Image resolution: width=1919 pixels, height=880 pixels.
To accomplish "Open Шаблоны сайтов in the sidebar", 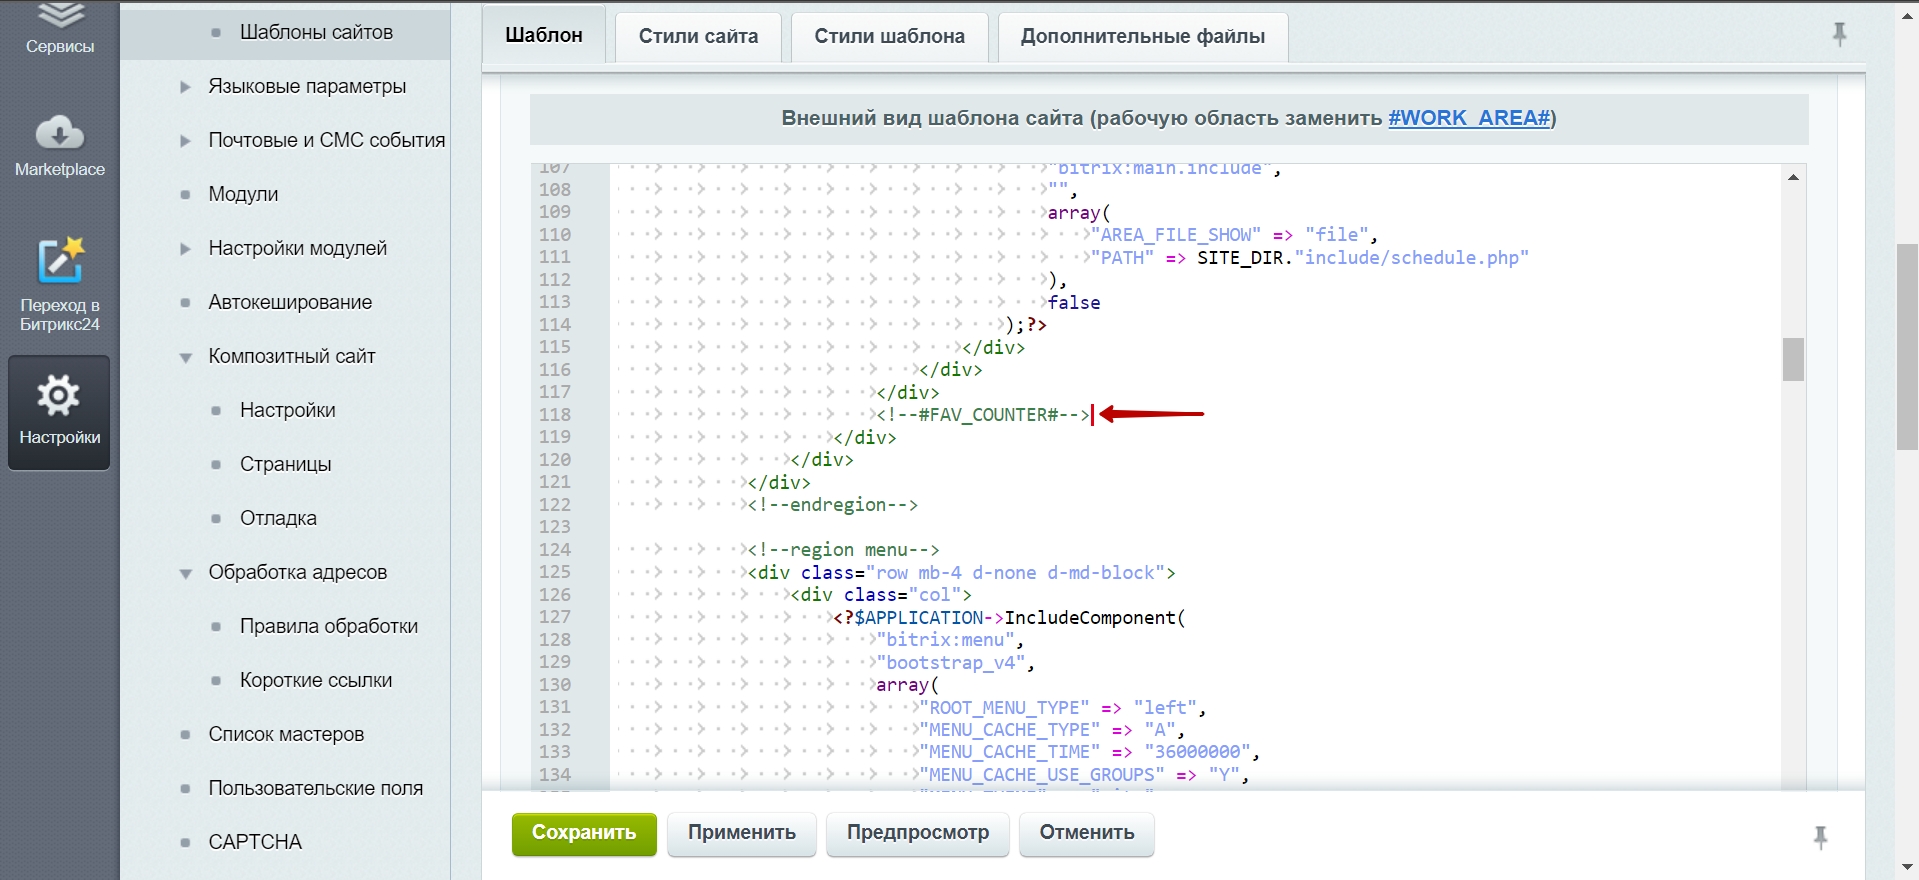I will (316, 32).
